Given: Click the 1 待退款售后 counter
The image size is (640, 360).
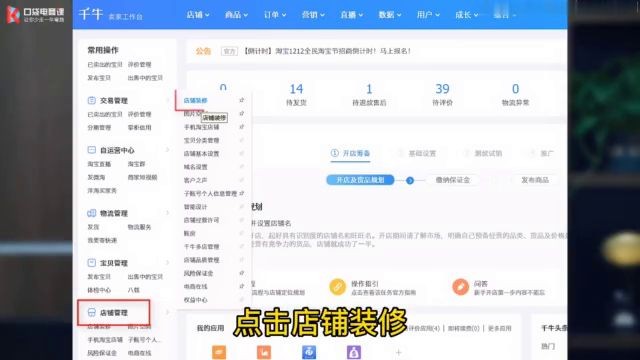Looking at the screenshot, I should (369, 94).
